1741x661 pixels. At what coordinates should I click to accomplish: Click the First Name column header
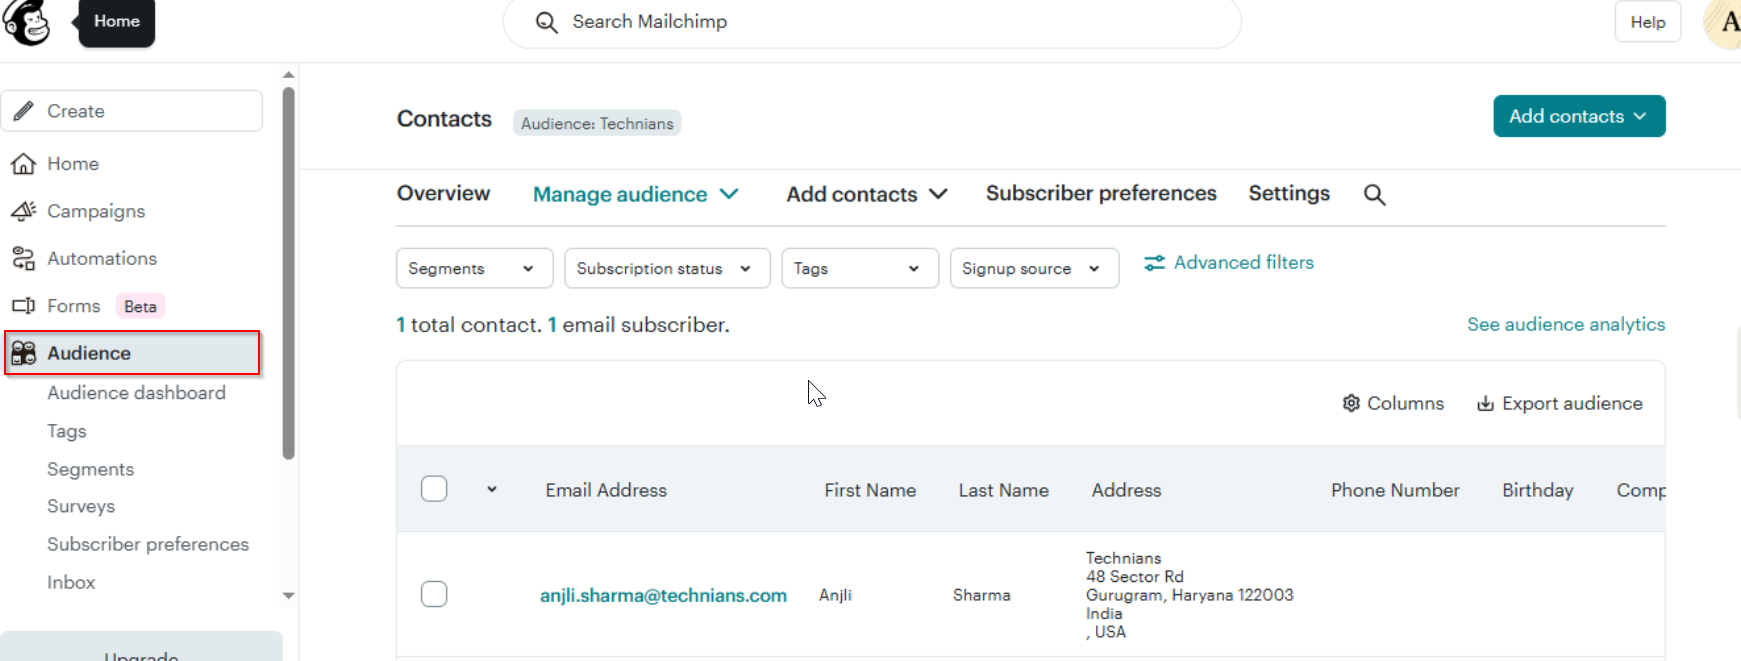coord(870,490)
